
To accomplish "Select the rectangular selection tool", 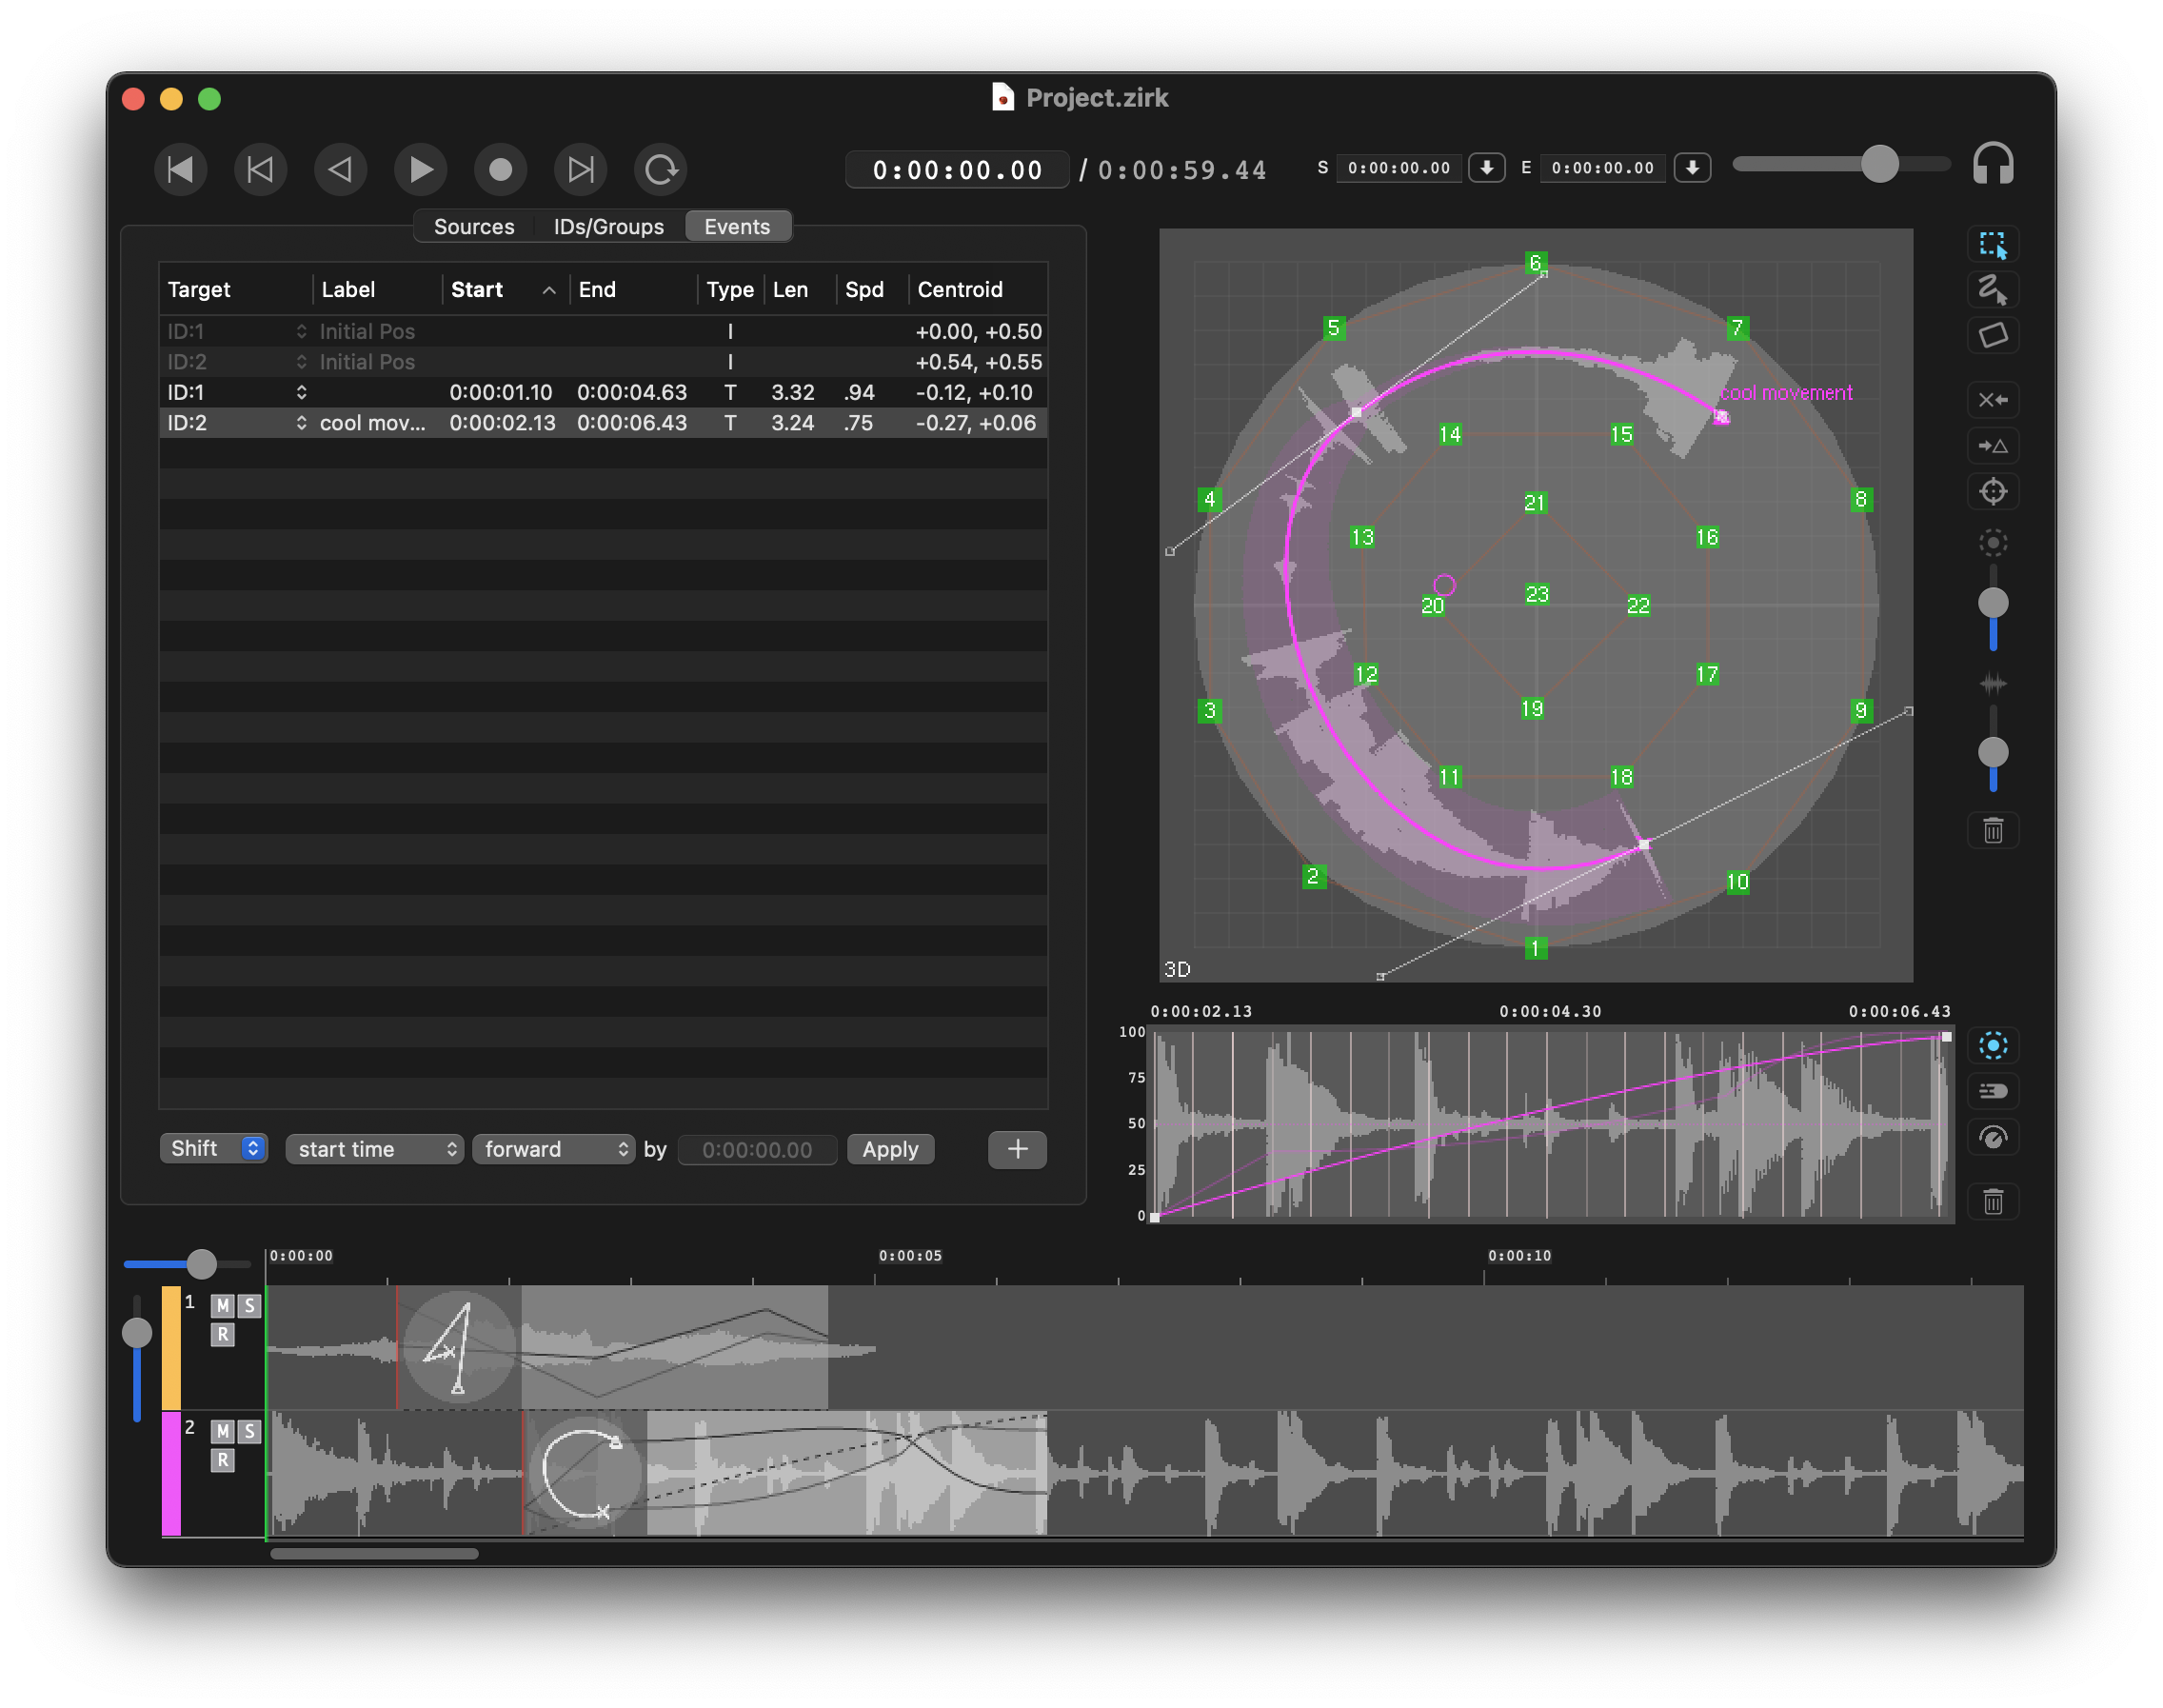I will pyautogui.click(x=1993, y=245).
